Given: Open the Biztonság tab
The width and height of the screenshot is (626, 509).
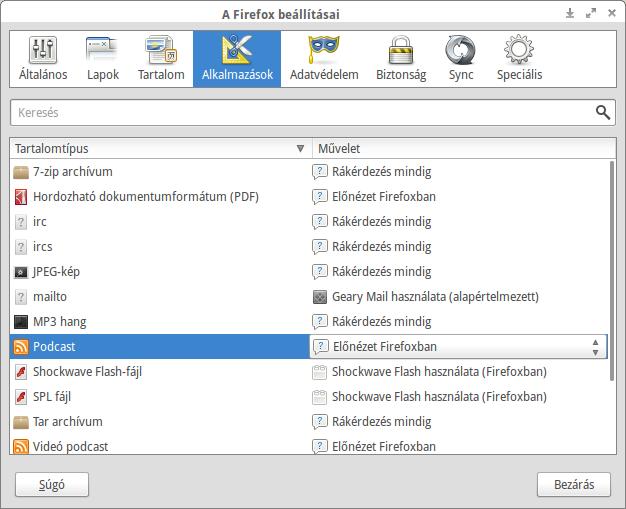Looking at the screenshot, I should click(401, 59).
